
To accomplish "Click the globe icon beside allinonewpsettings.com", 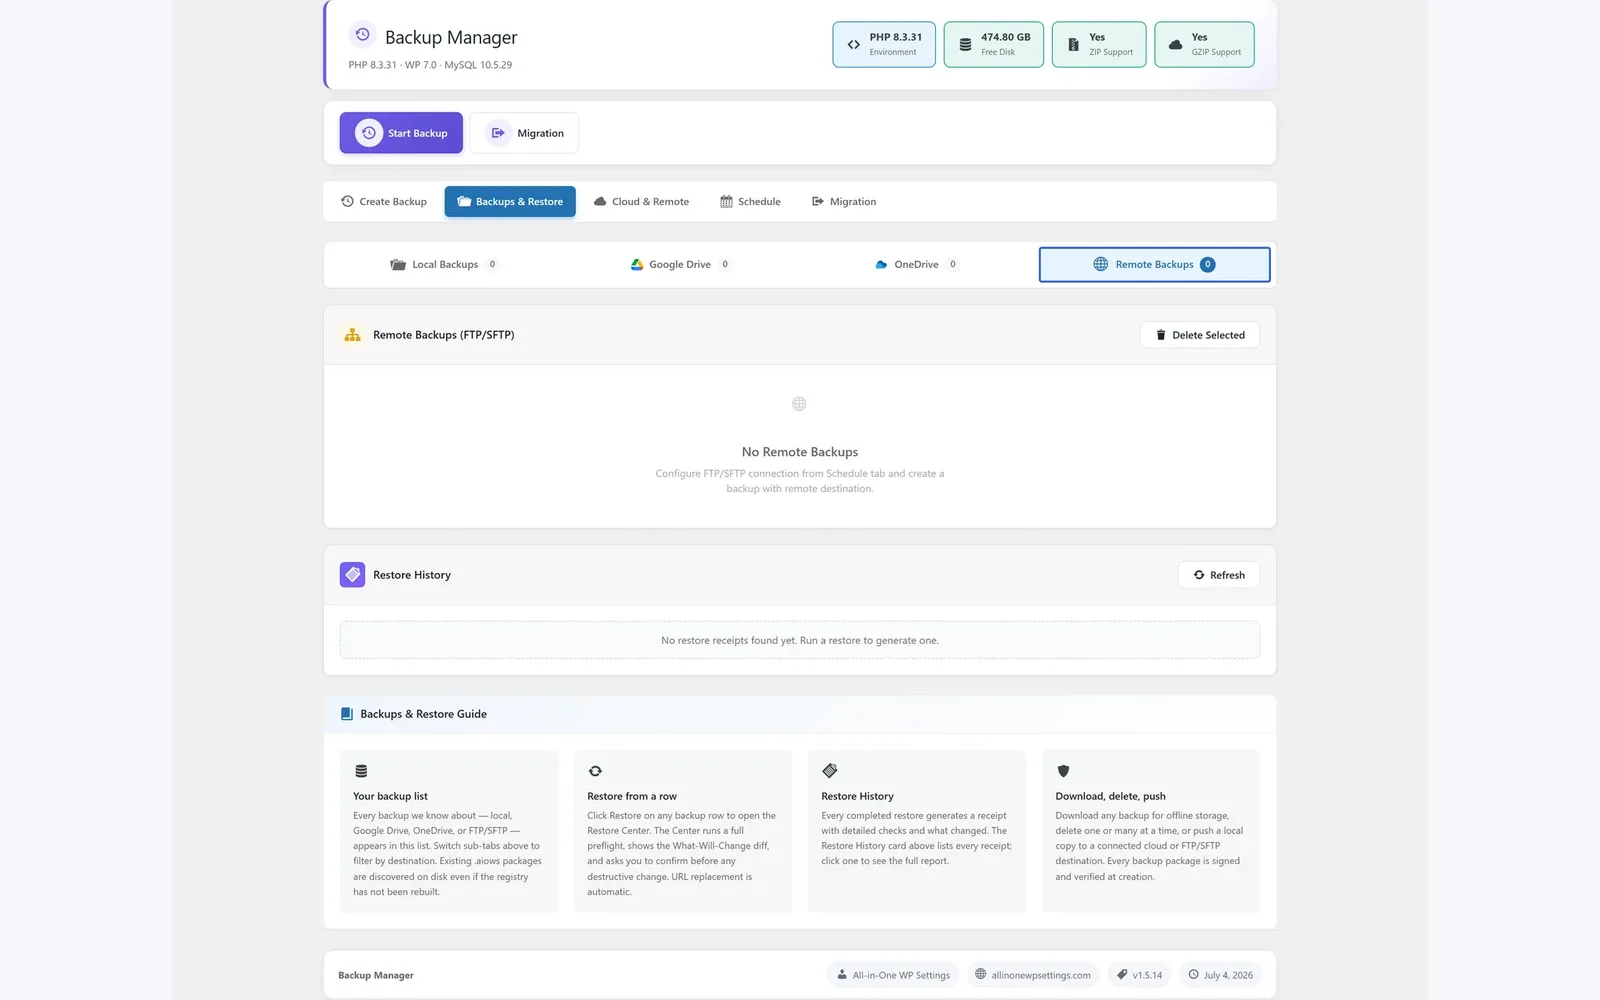I will pyautogui.click(x=981, y=975).
